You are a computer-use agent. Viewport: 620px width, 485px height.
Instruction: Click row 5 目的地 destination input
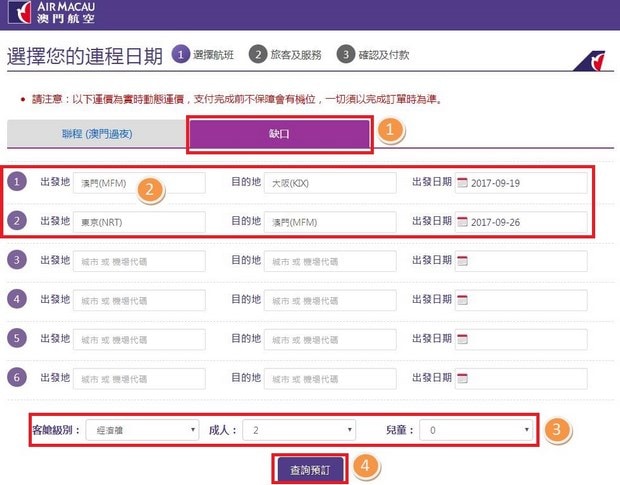pyautogui.click(x=330, y=339)
